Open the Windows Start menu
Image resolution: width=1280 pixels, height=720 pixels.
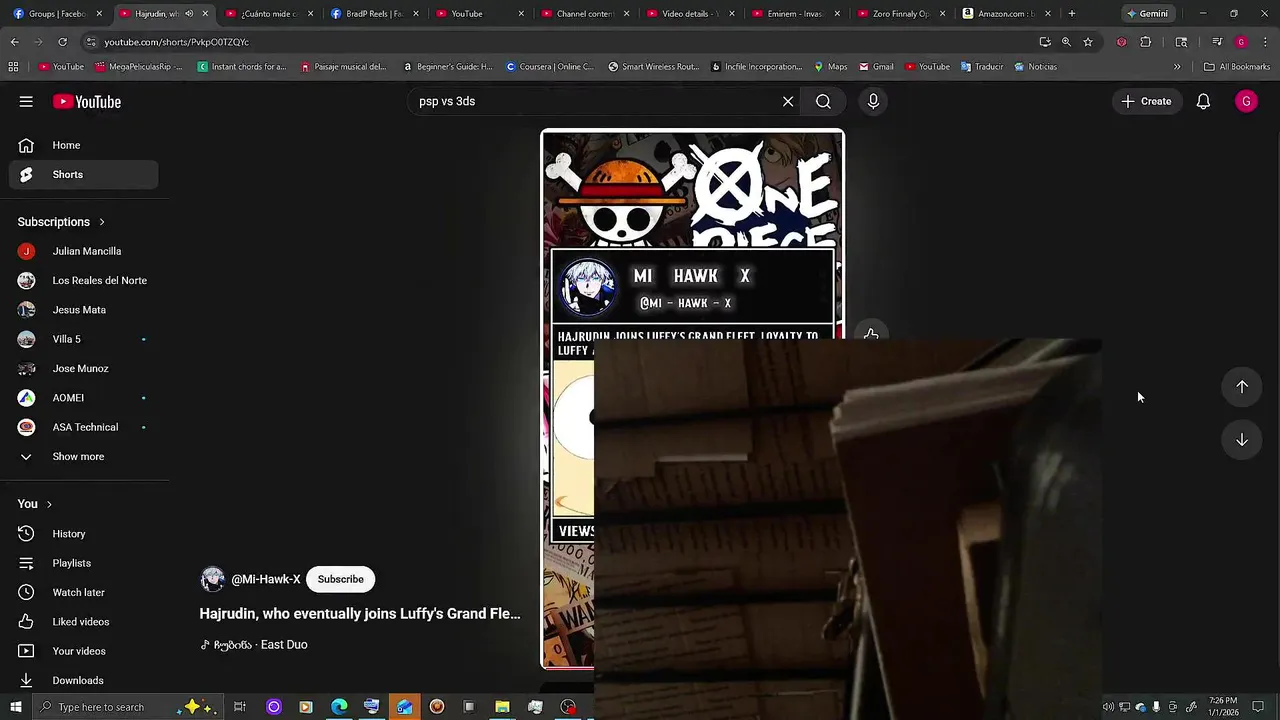15,707
